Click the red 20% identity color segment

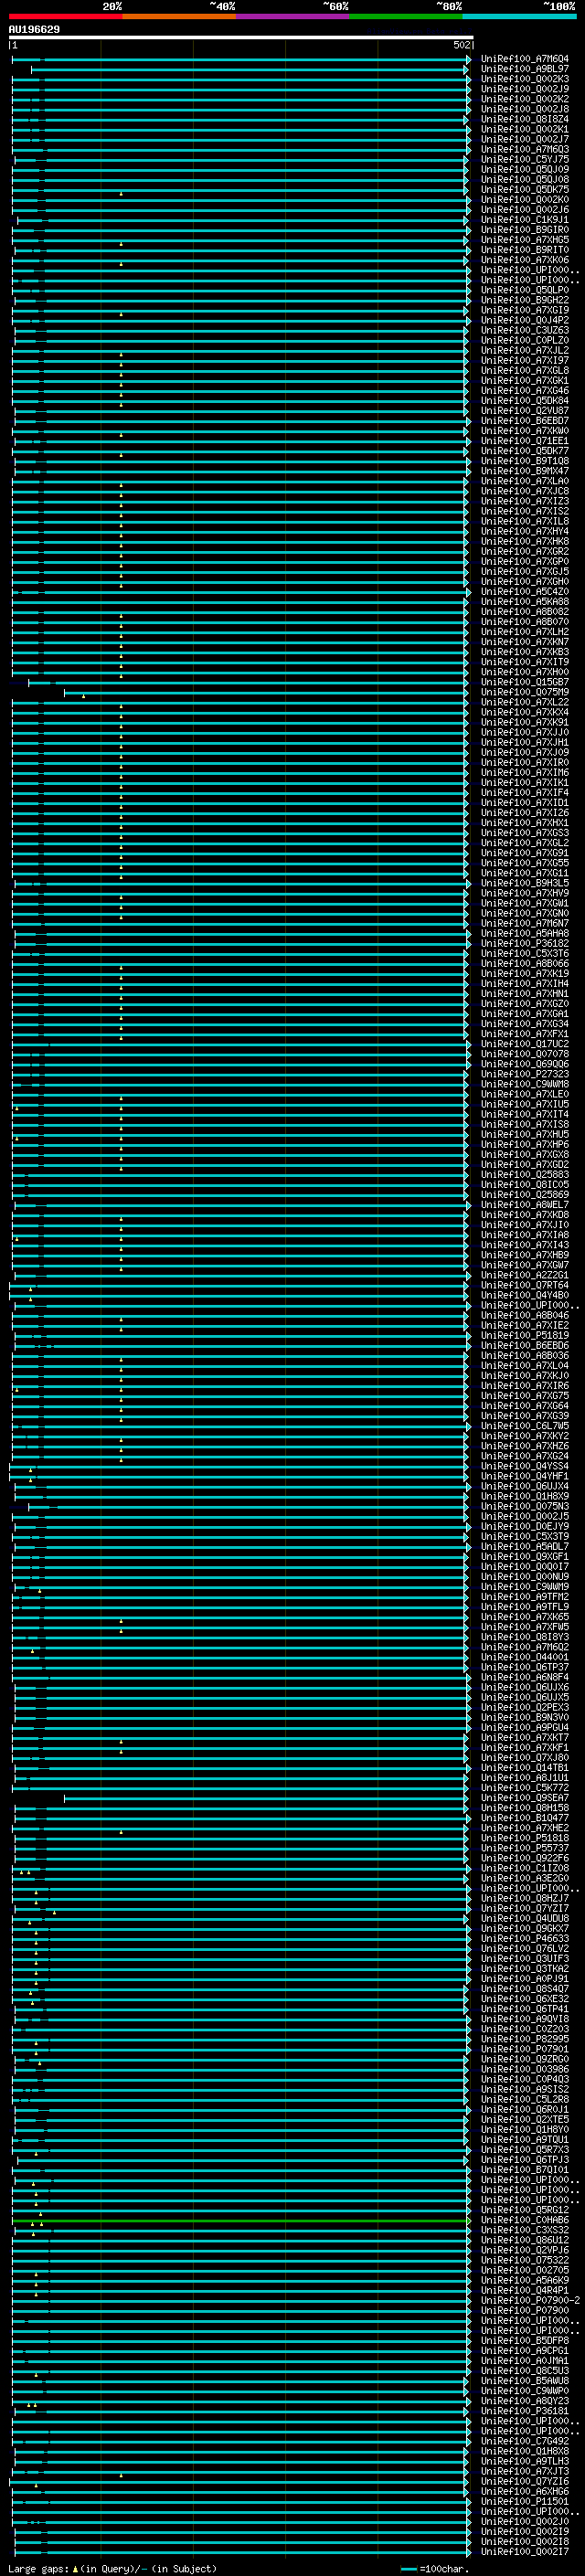65,17
